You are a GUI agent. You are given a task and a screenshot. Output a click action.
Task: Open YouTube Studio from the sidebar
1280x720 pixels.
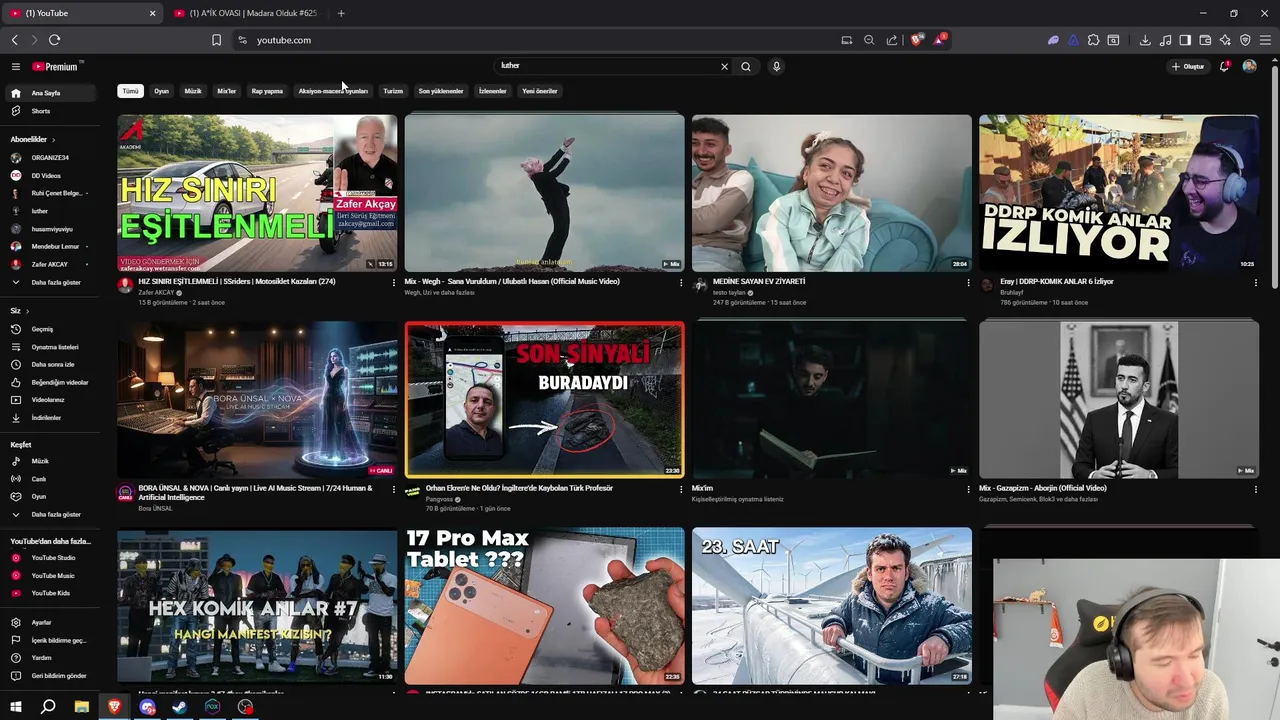(53, 558)
